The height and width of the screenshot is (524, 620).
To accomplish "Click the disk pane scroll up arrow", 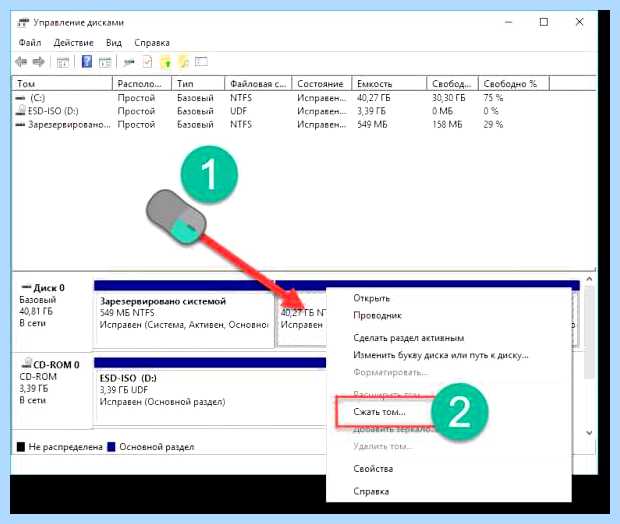I will click(x=589, y=279).
